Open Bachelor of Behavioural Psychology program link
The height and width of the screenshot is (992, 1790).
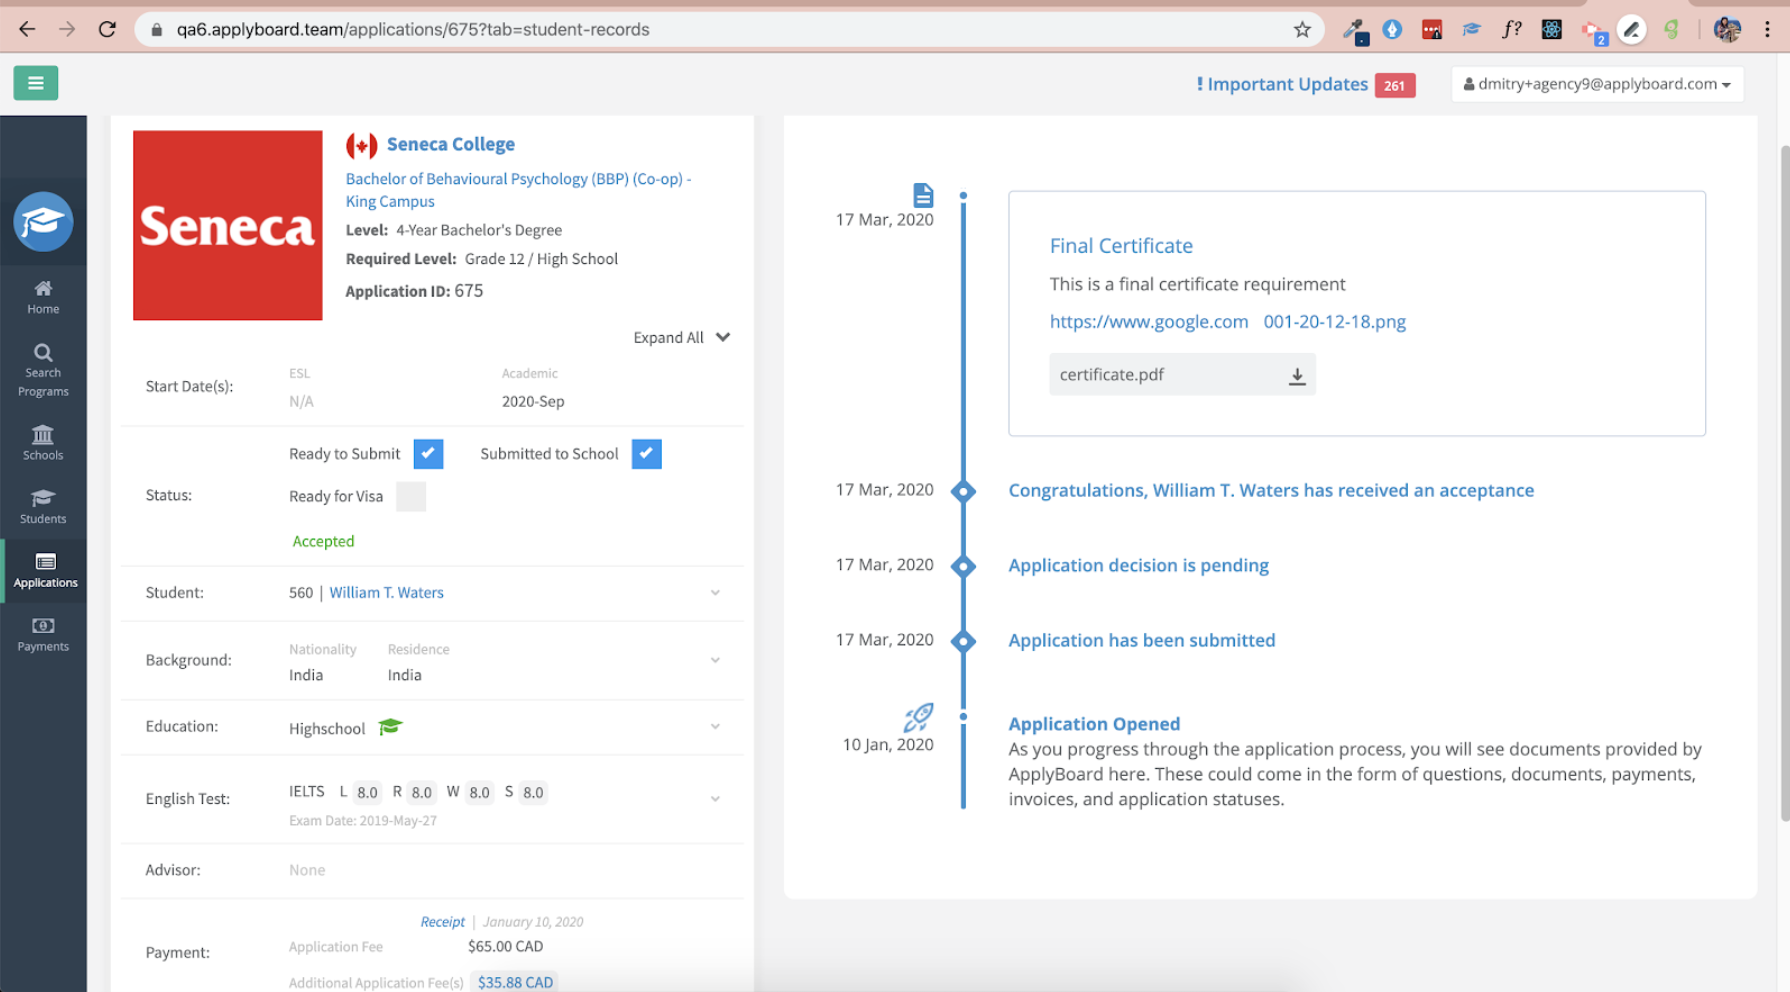pyautogui.click(x=518, y=190)
